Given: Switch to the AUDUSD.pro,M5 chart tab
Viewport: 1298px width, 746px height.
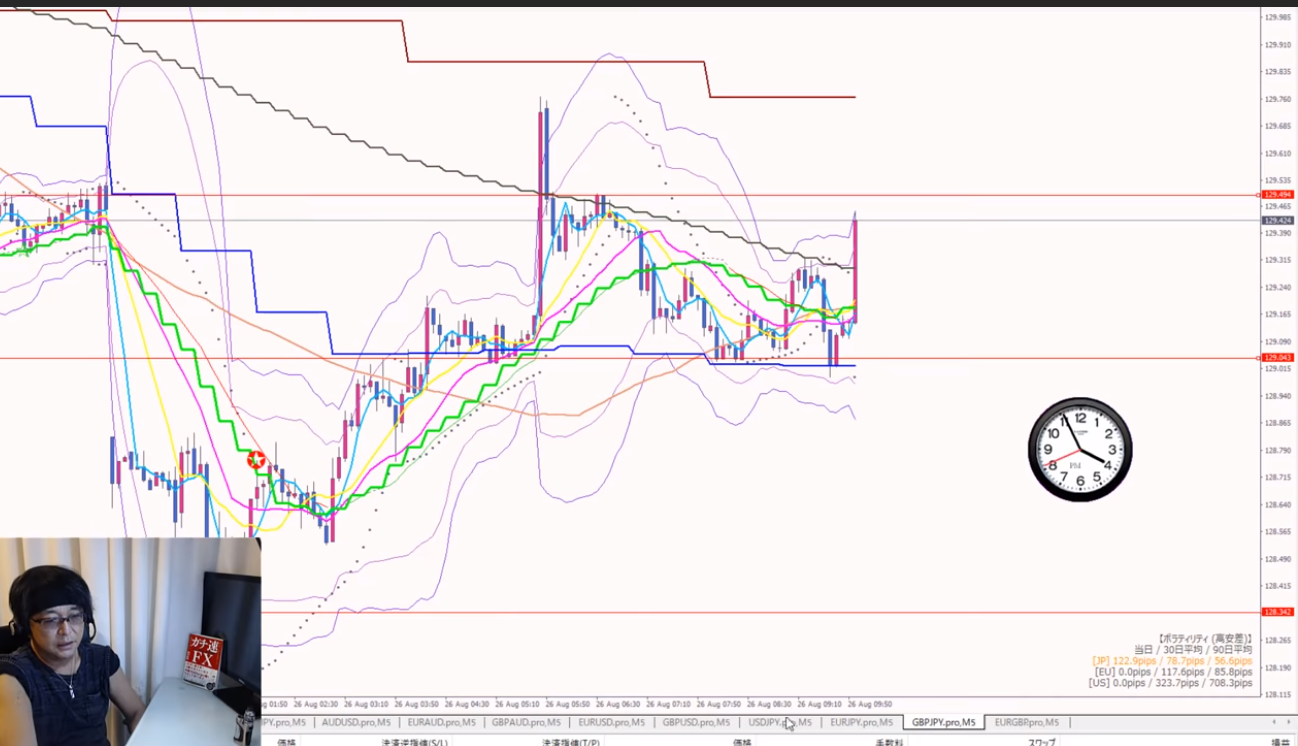Looking at the screenshot, I should coord(356,722).
